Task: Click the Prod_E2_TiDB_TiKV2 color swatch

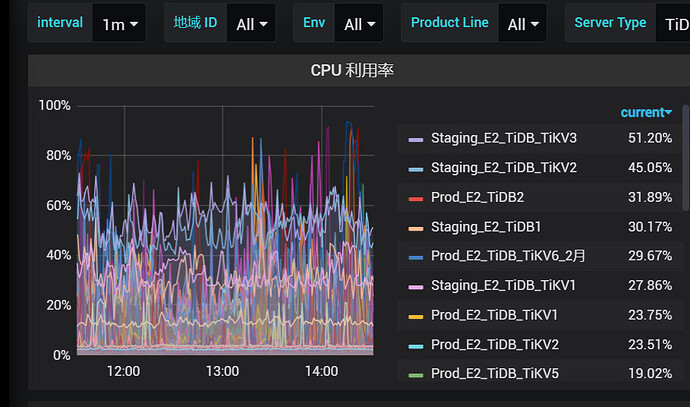Action: tap(416, 346)
